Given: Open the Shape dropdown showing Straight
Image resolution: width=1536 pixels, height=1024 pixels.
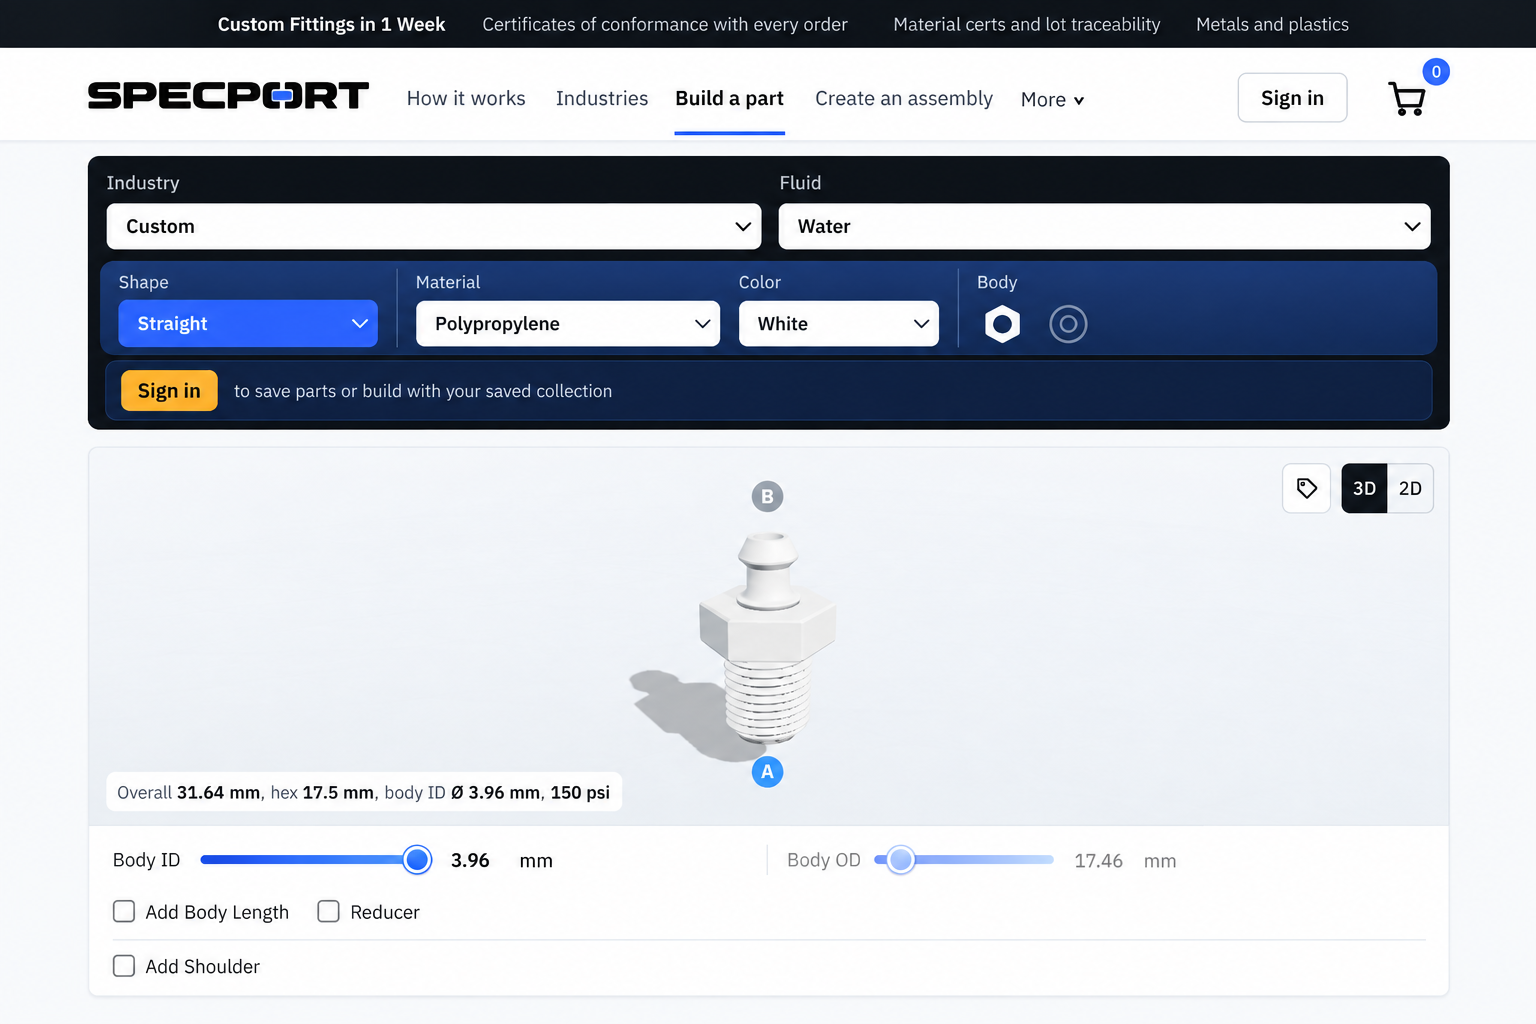Looking at the screenshot, I should pyautogui.click(x=248, y=324).
